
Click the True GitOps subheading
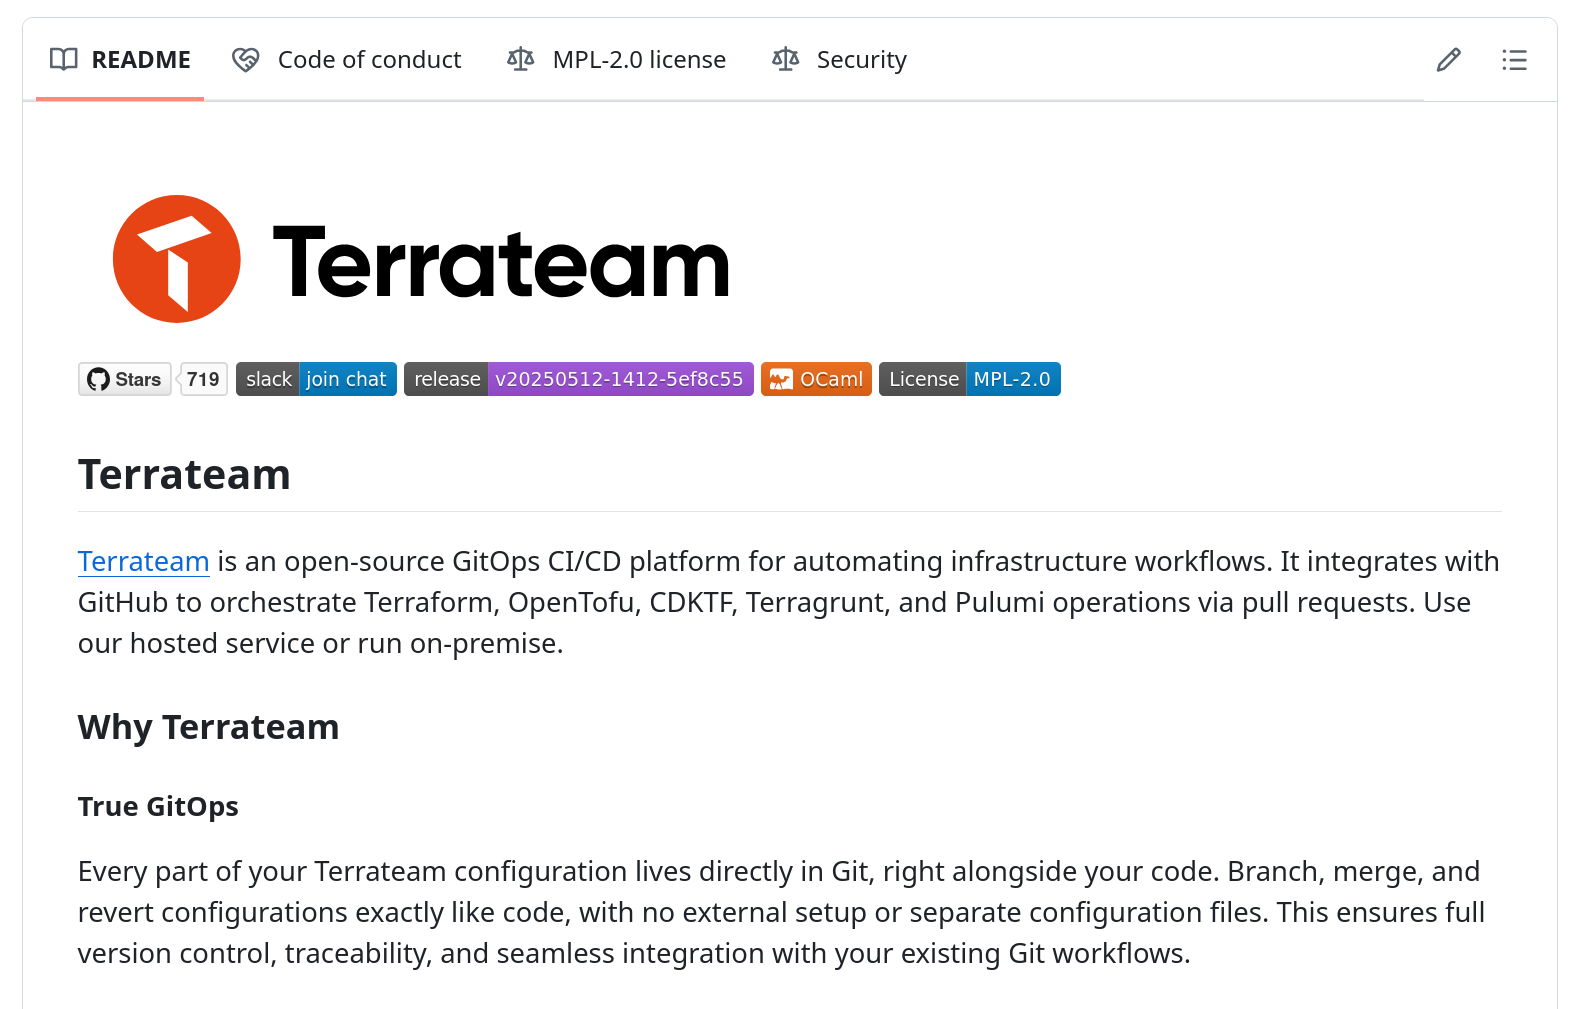tap(158, 806)
